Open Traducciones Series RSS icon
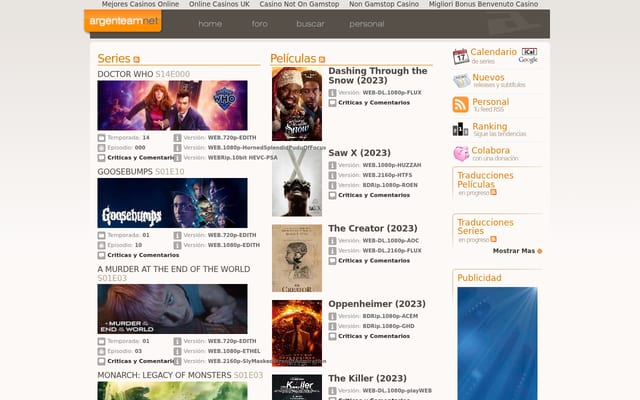 coord(493,239)
